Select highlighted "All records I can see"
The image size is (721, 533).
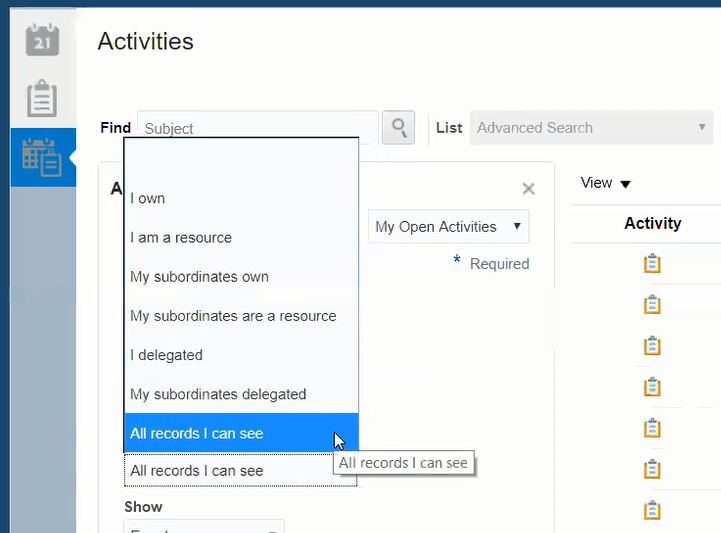pos(197,433)
